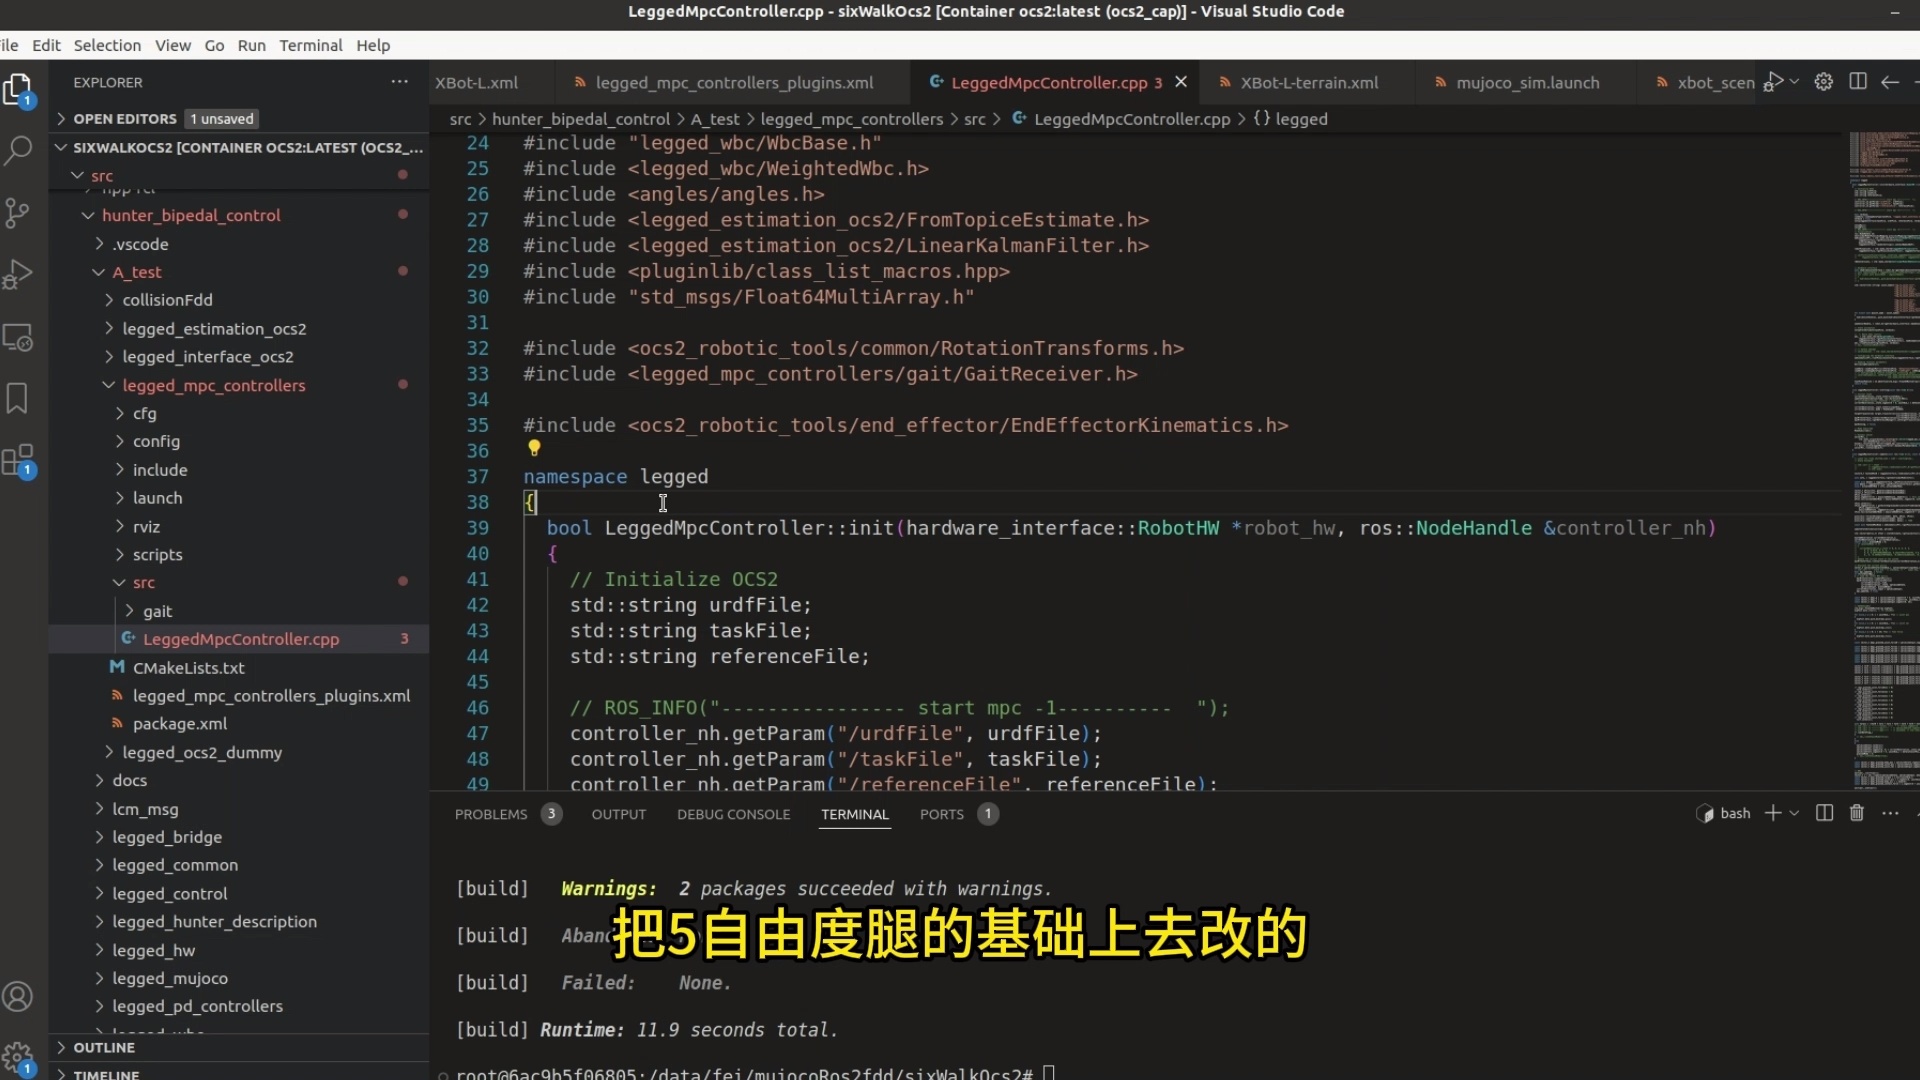Open the Accounts icon in activity bar

18,996
